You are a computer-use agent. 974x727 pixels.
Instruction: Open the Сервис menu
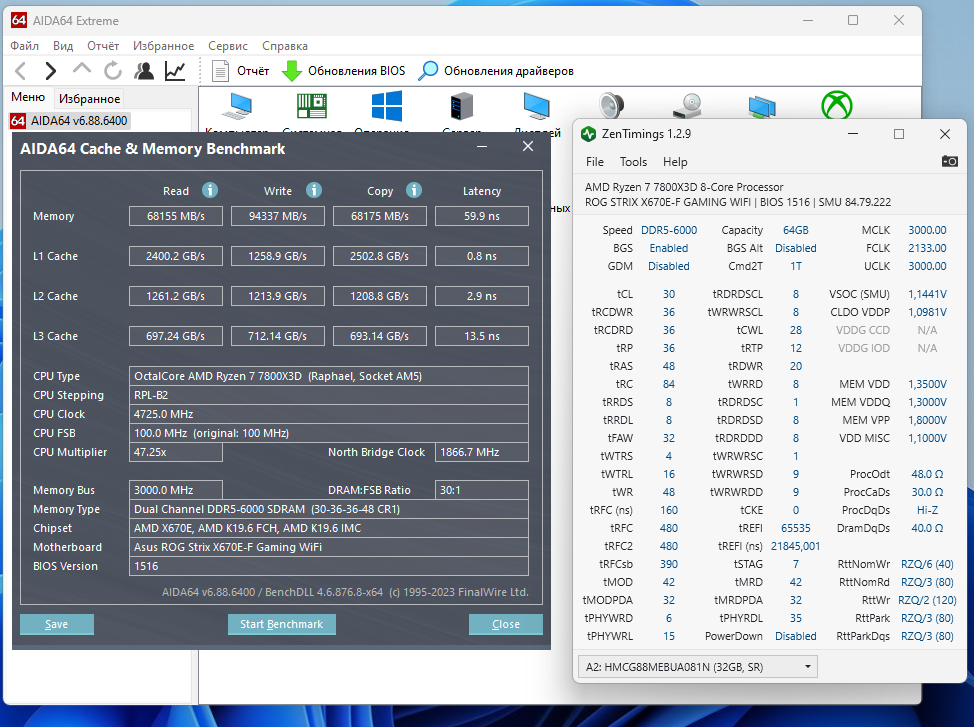click(227, 46)
